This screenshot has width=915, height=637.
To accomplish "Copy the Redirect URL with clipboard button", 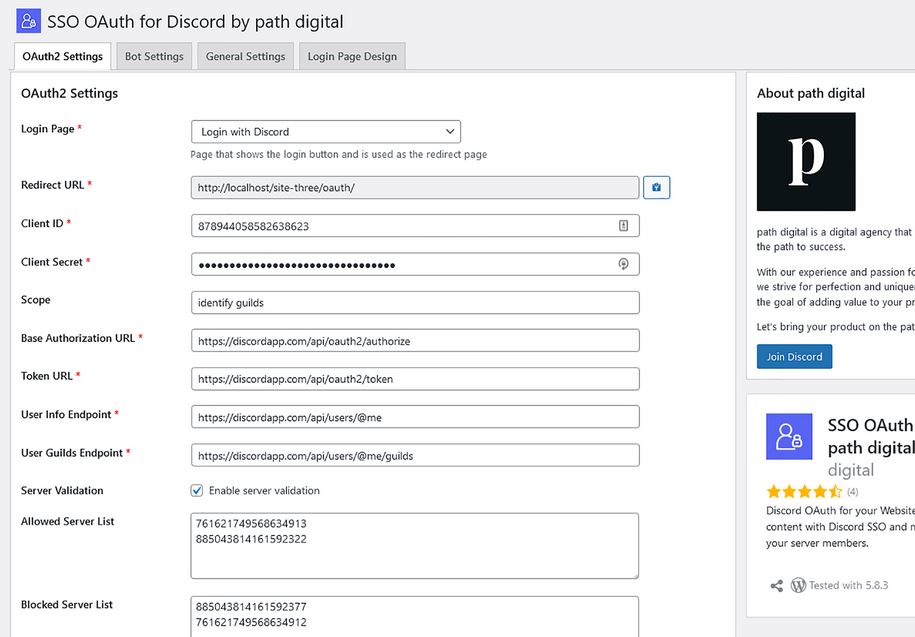I will pyautogui.click(x=656, y=187).
